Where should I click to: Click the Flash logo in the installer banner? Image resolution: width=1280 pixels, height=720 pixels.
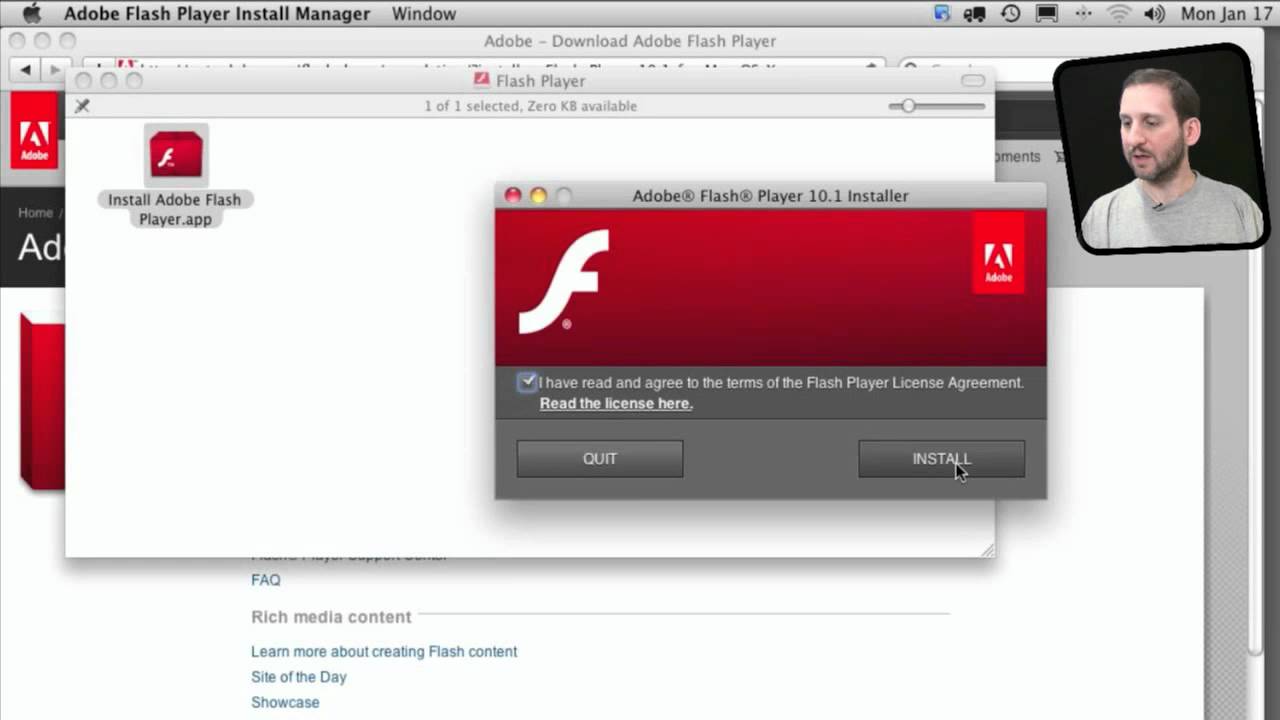click(564, 281)
